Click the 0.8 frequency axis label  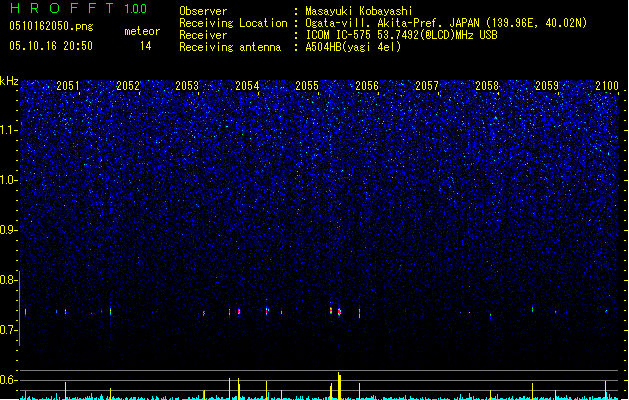tap(8, 280)
